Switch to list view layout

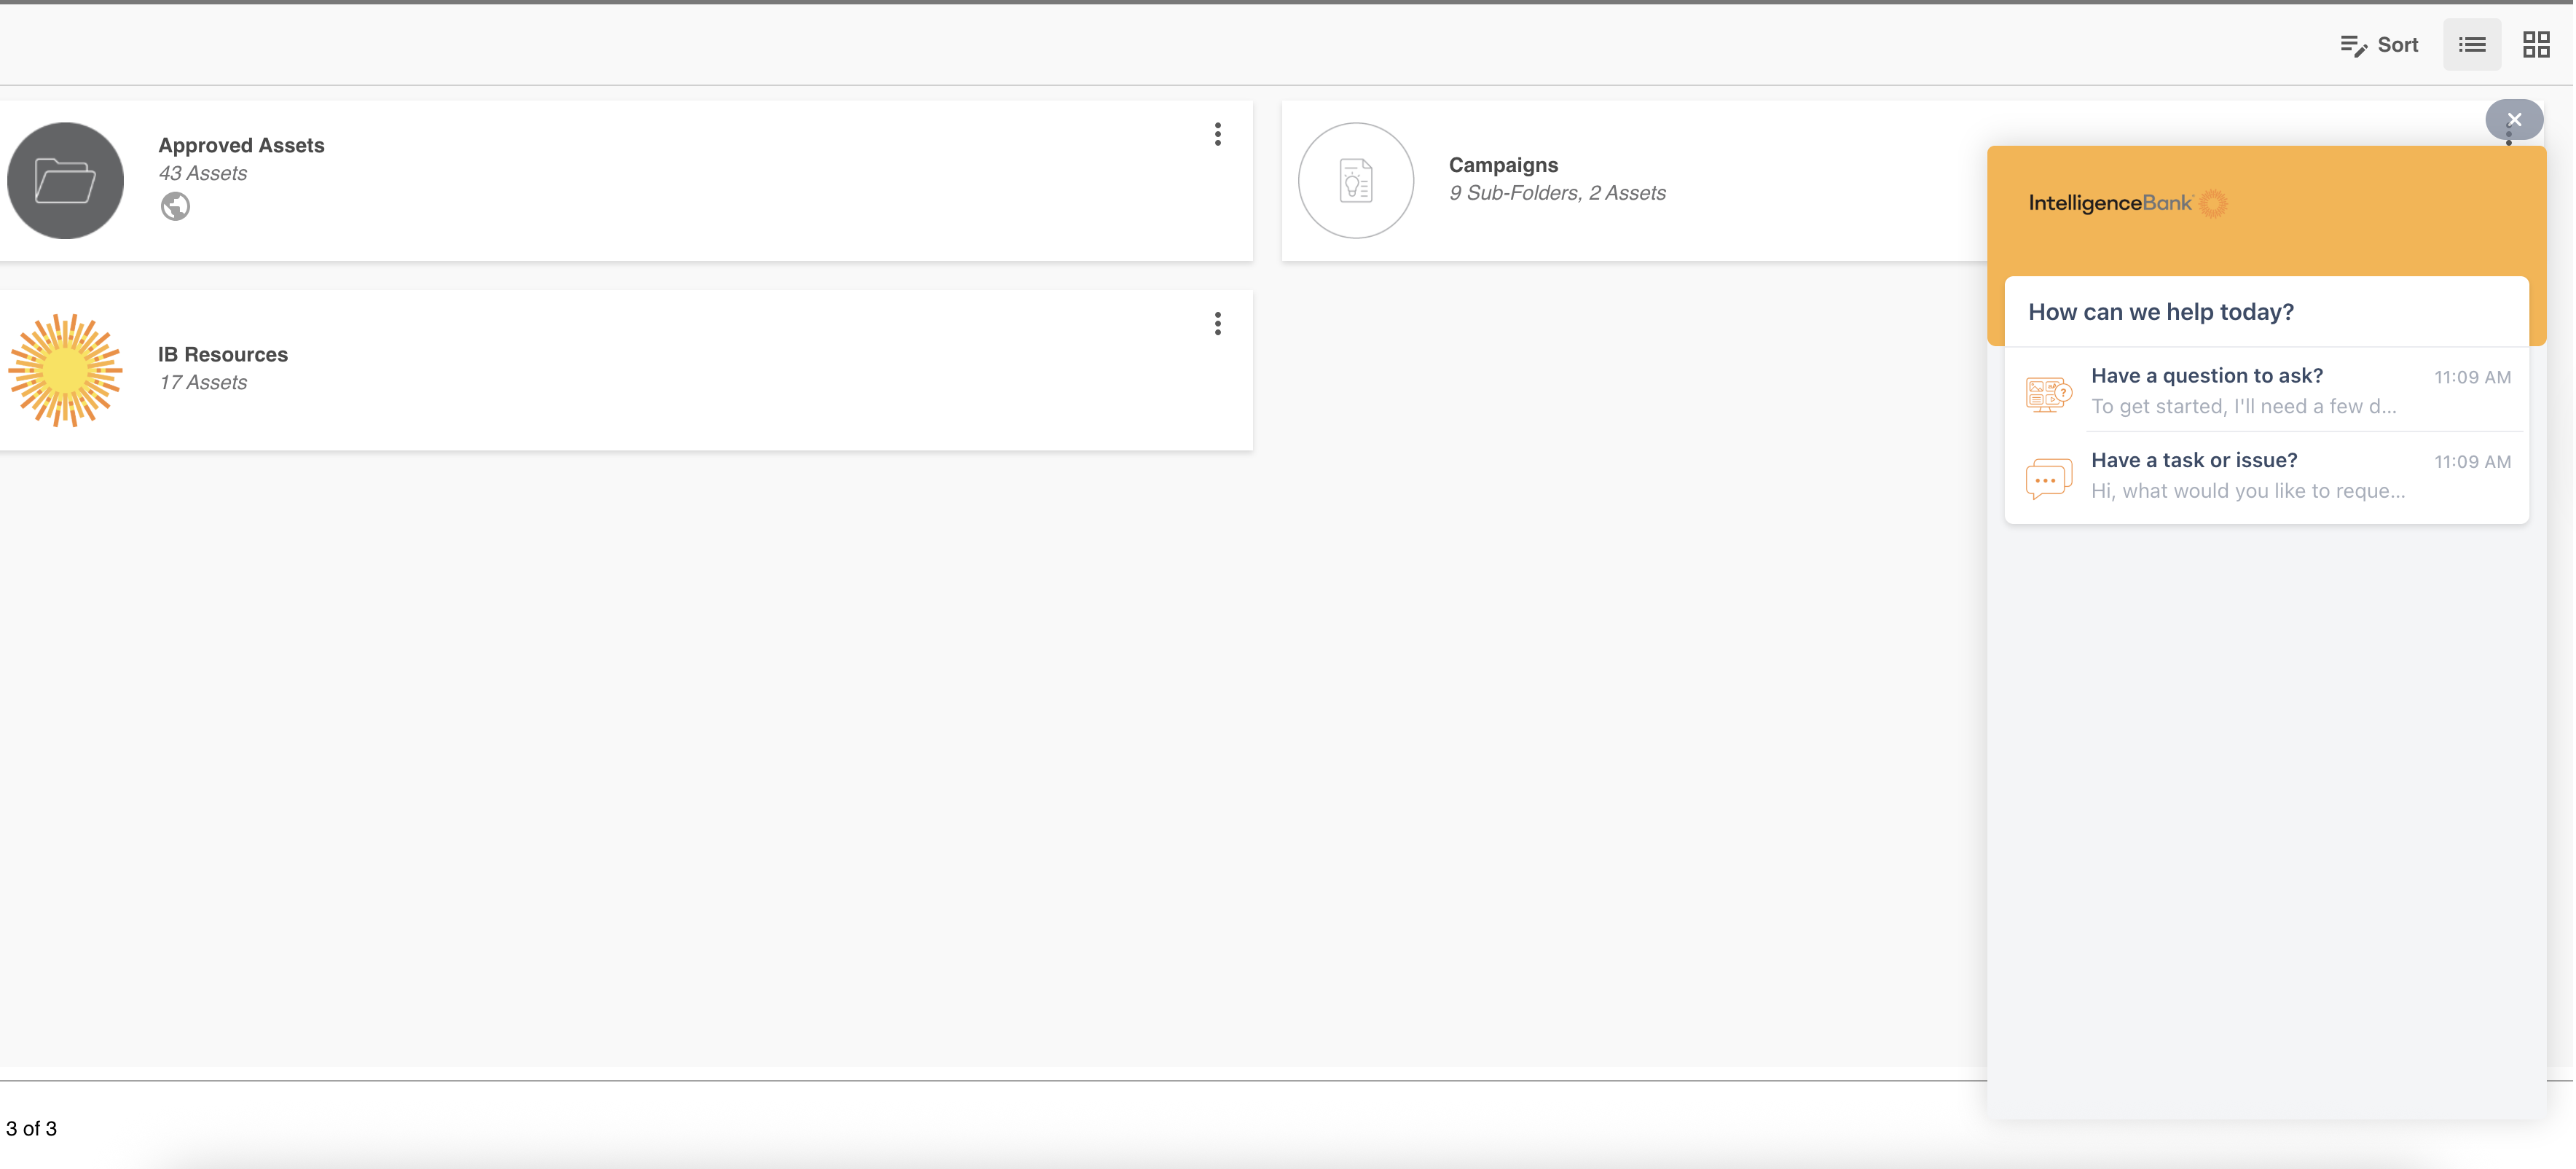tap(2471, 45)
